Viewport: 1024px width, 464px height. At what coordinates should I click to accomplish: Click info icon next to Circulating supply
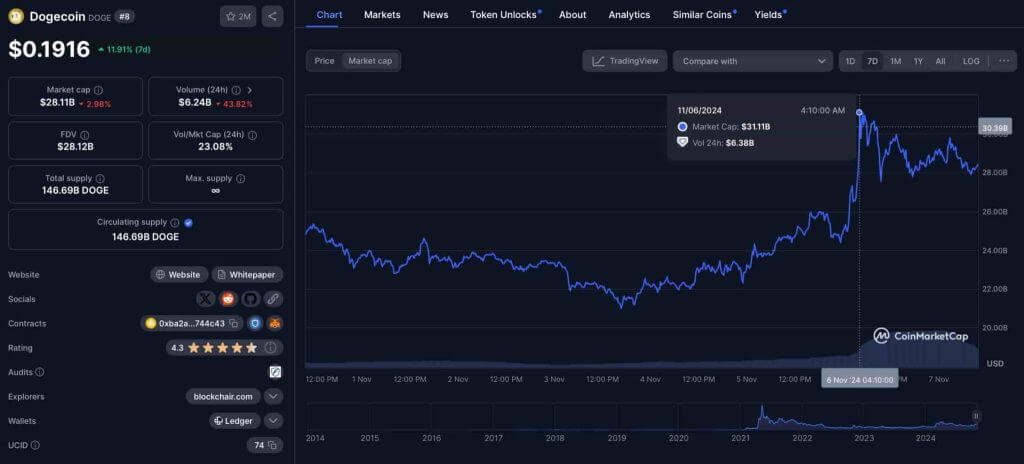[176, 222]
